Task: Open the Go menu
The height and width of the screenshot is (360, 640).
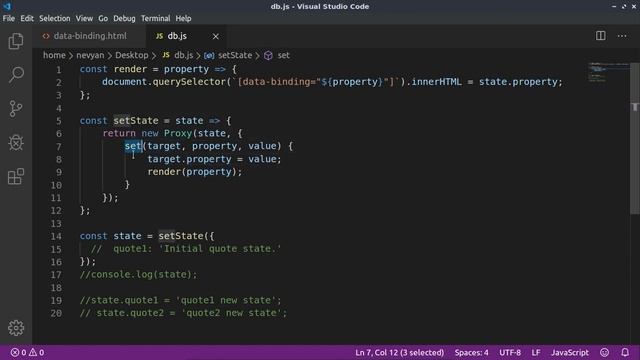Action: pyautogui.click(x=103, y=18)
